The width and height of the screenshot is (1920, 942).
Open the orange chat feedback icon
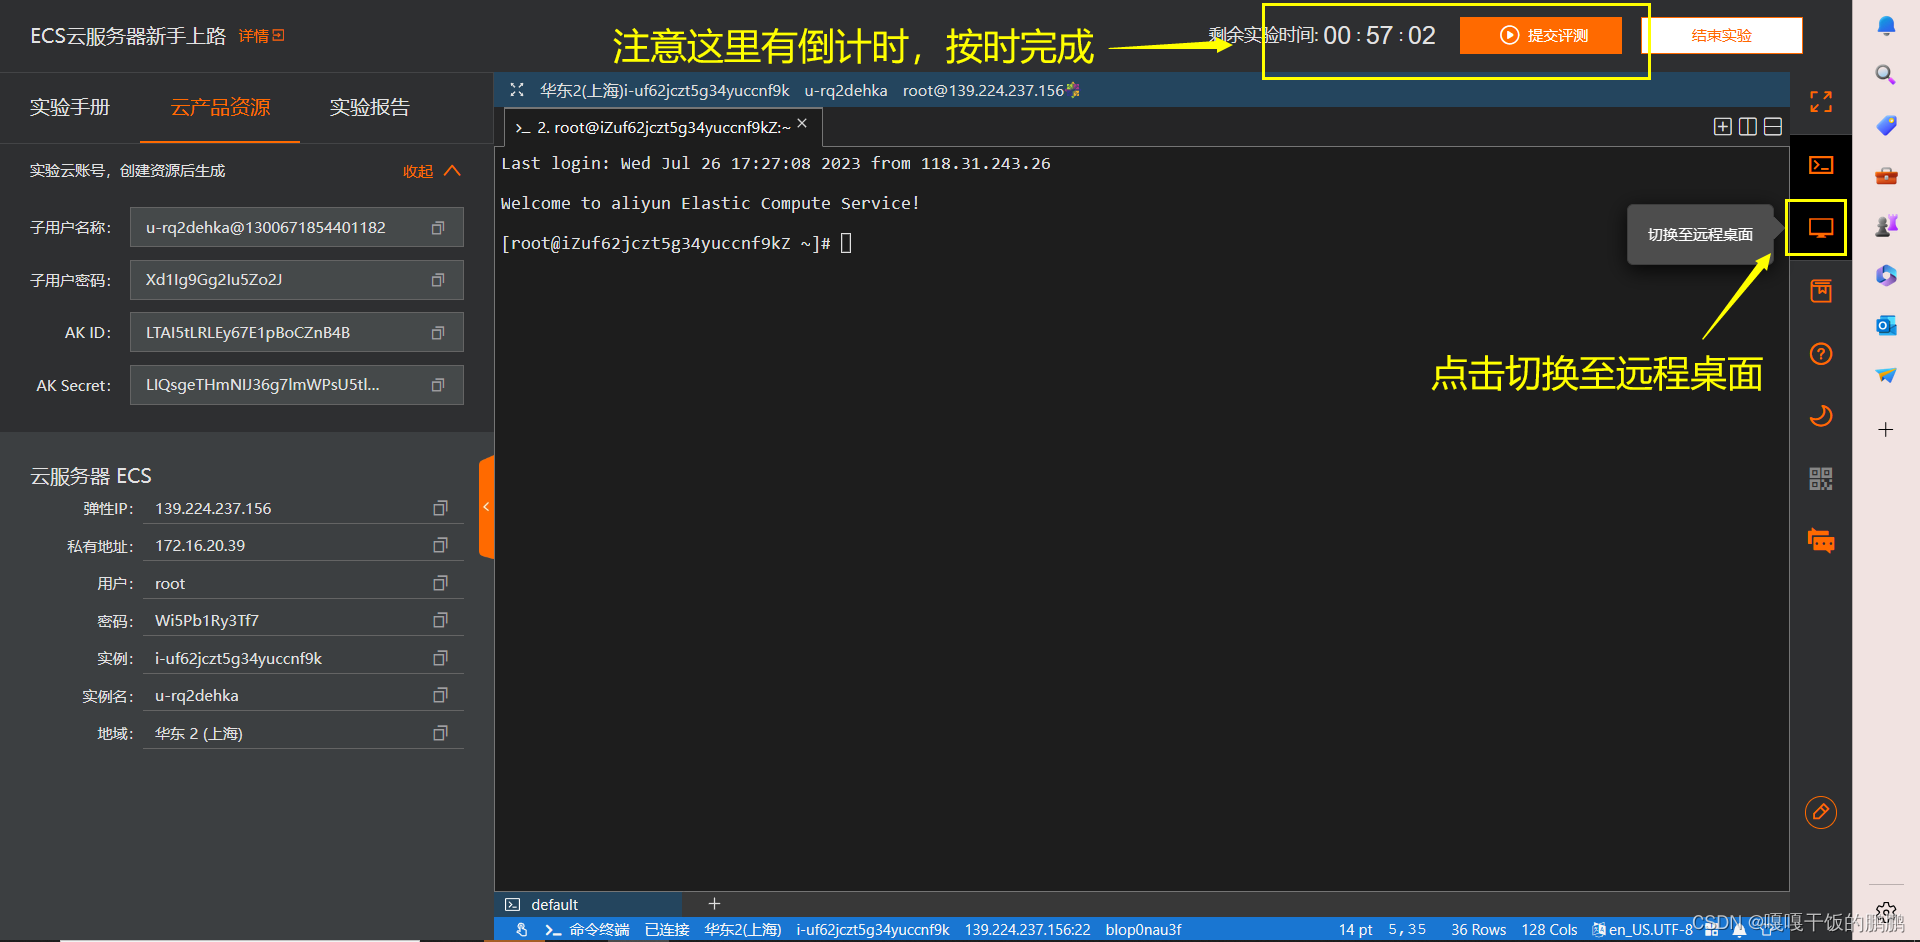point(1820,541)
